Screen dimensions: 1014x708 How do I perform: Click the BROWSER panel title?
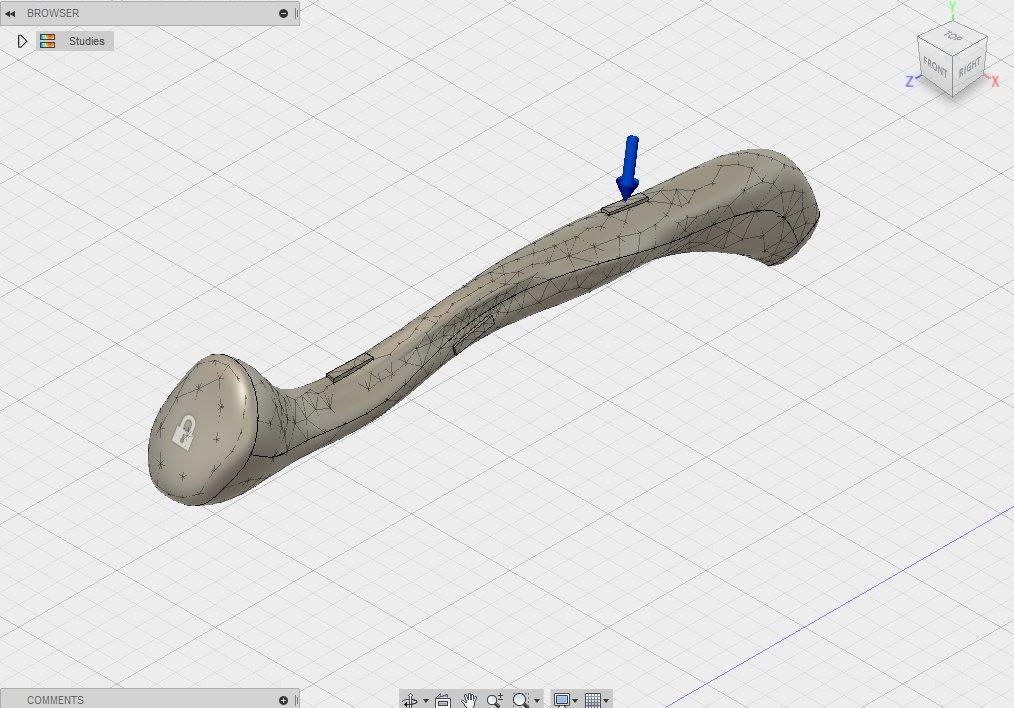click(x=53, y=13)
